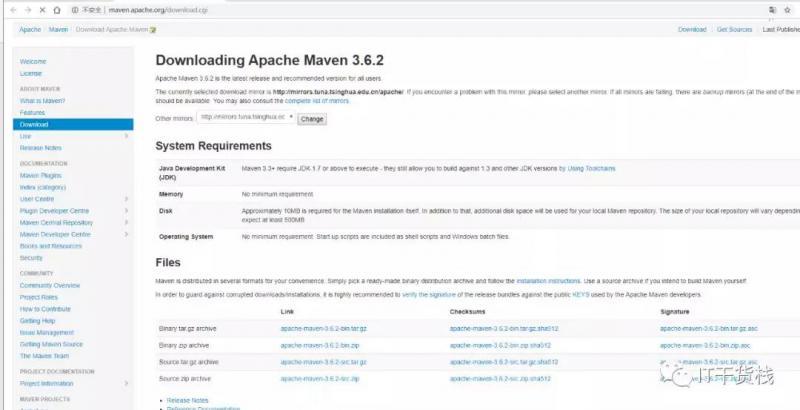Screen dimensions: 800x410
Task: Open How to Contribute sidebar link
Action: point(45,309)
